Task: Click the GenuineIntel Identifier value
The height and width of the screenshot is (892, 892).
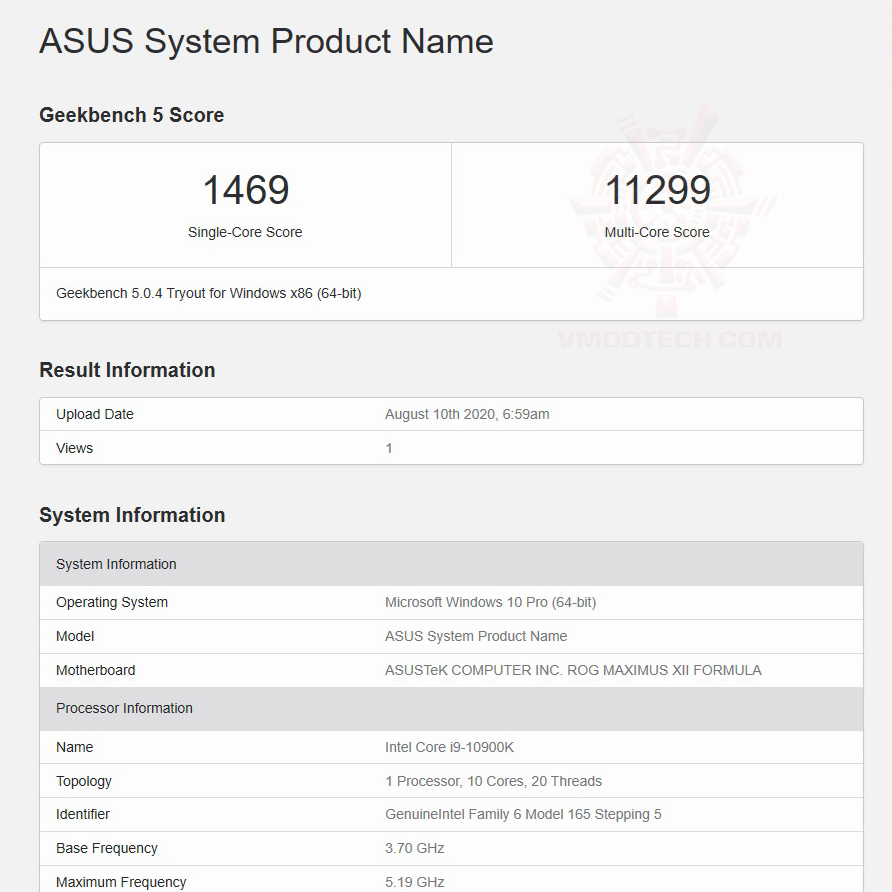Action: click(x=522, y=814)
